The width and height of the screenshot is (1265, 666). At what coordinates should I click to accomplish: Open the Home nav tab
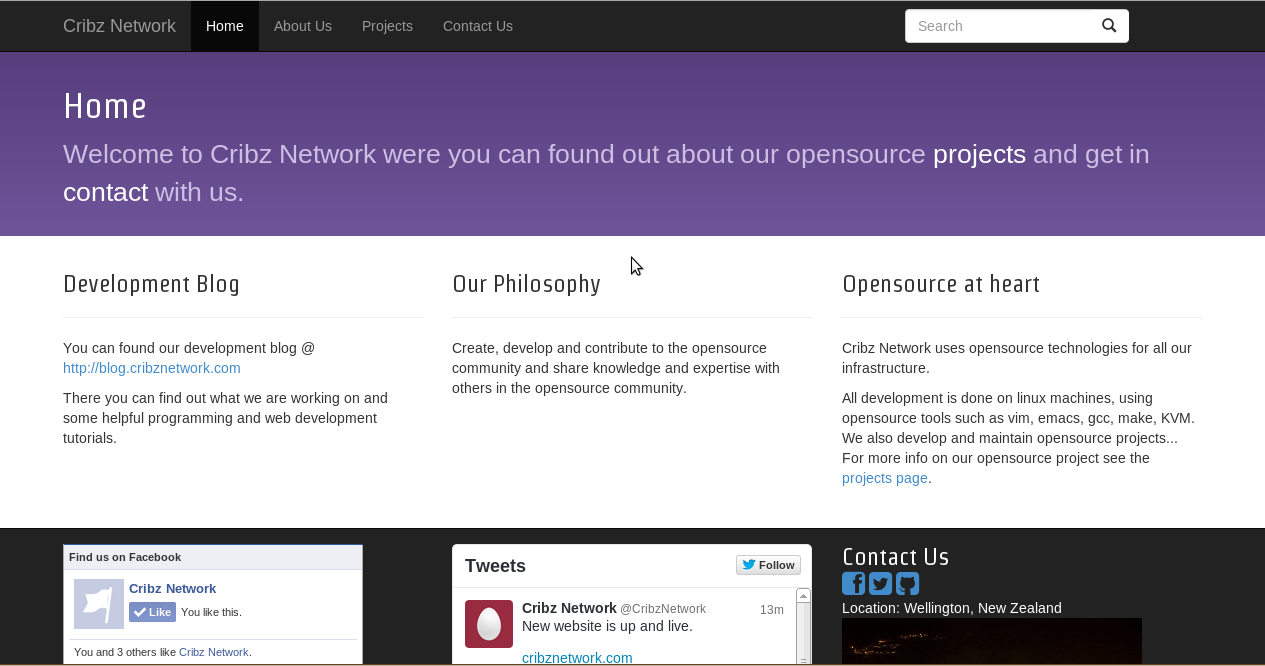point(225,26)
